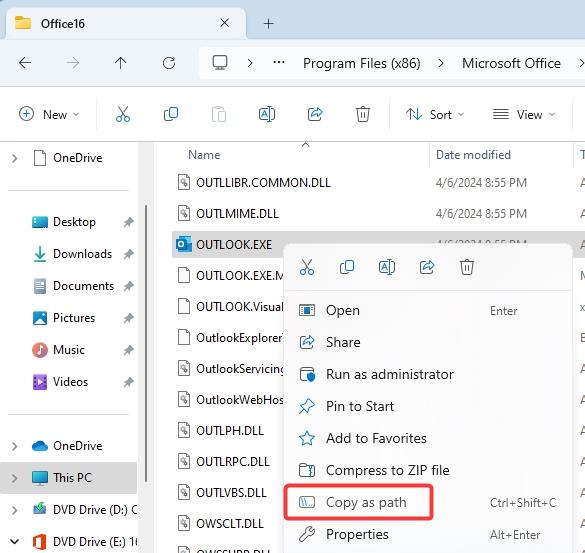Select file OUTLRPC.DLL
Viewport: 585px width, 553px height.
pyautogui.click(x=233, y=462)
